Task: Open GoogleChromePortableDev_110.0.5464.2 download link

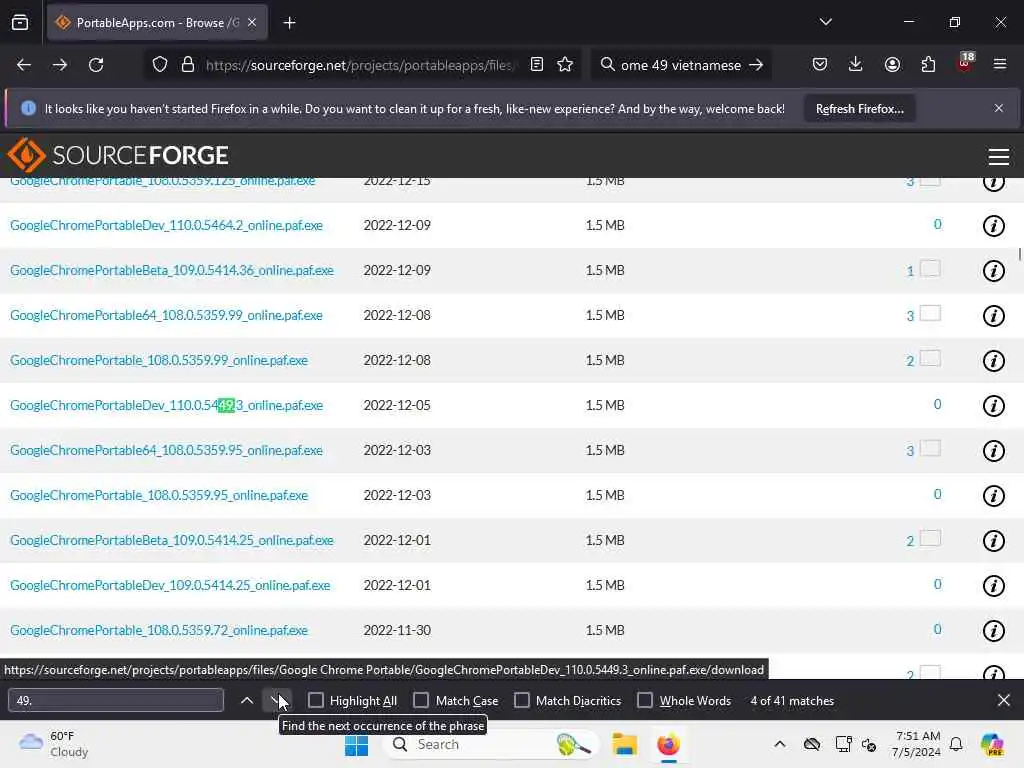Action: pos(167,225)
